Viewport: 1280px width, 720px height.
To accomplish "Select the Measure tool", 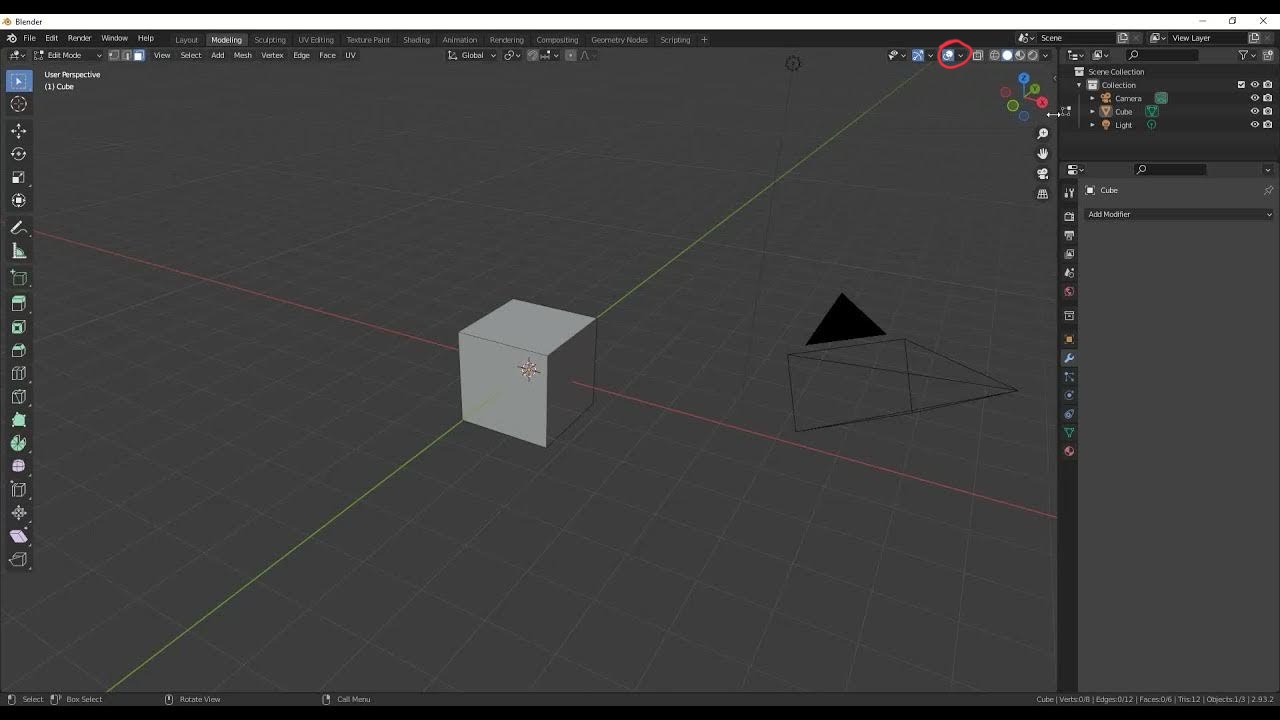I will [x=18, y=251].
